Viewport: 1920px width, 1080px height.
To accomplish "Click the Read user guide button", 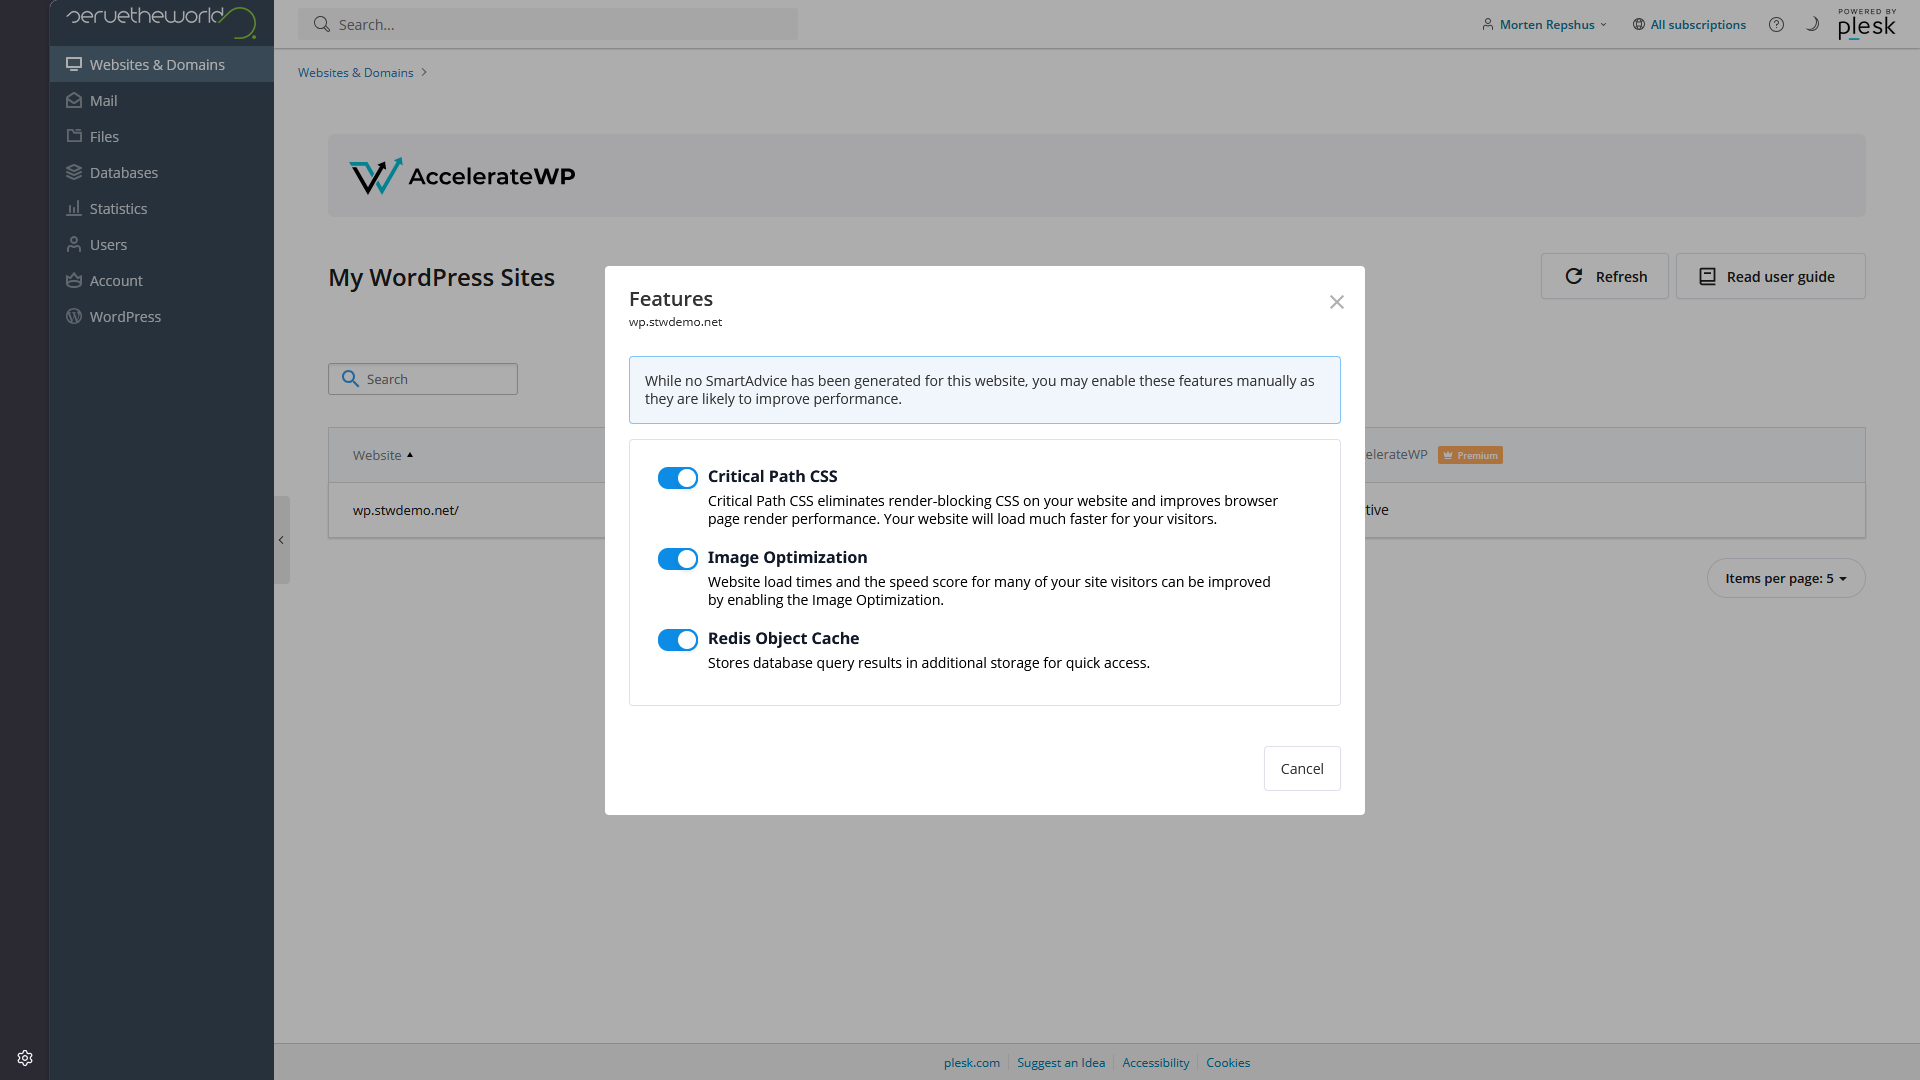I will [x=1770, y=276].
